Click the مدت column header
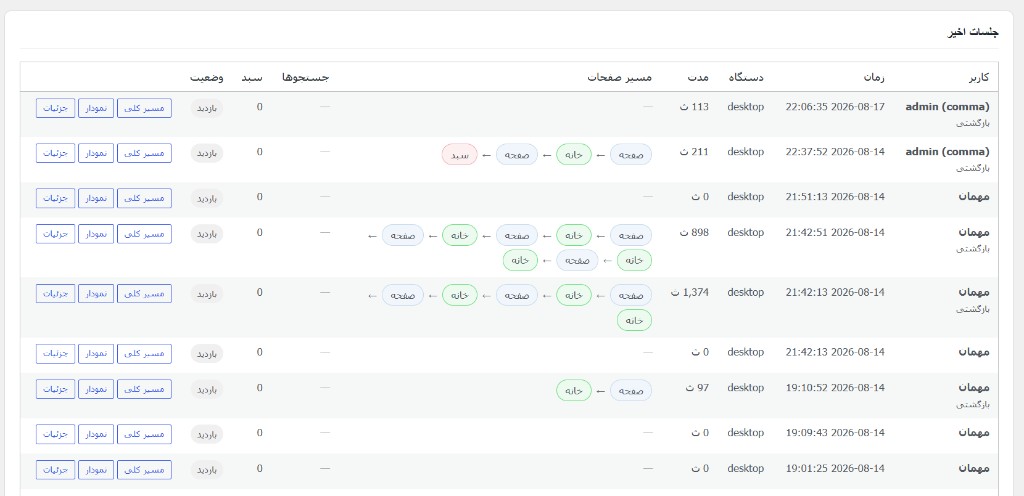 click(x=699, y=78)
